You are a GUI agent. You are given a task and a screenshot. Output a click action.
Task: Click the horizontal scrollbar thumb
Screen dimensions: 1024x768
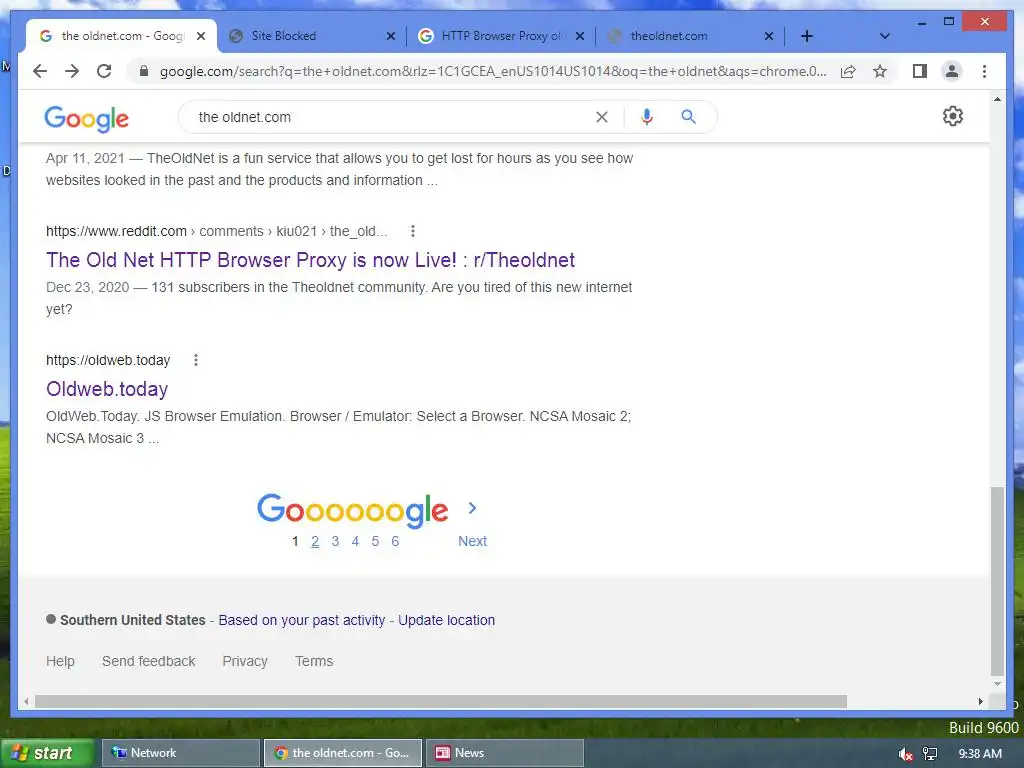(441, 701)
